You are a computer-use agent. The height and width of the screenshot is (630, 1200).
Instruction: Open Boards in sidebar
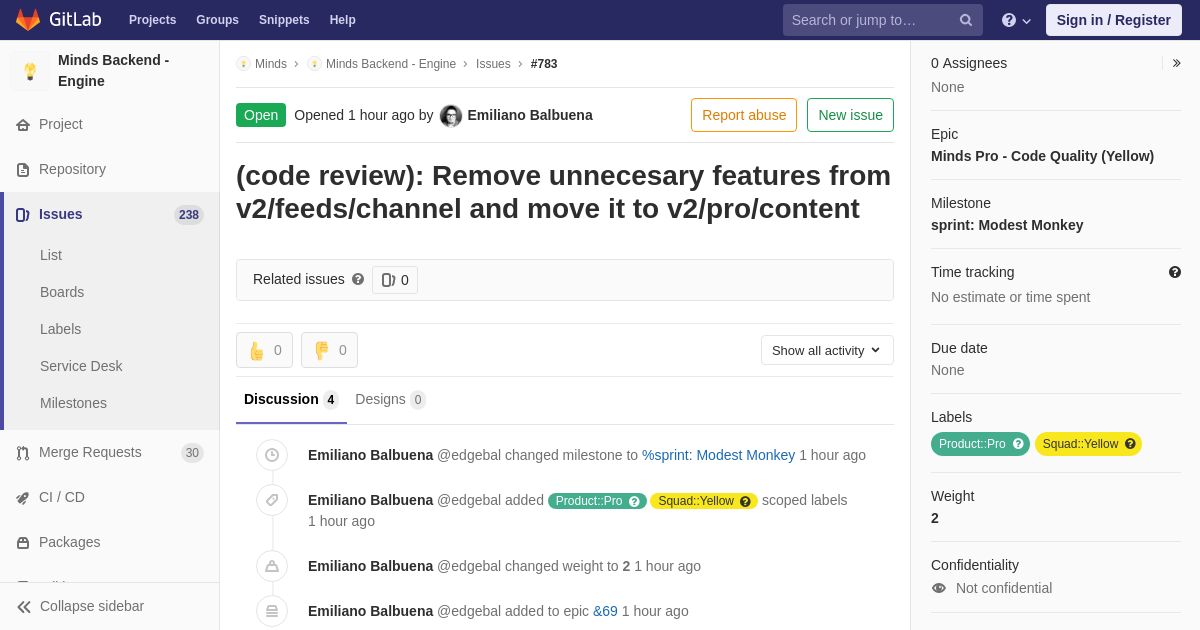pyautogui.click(x=62, y=292)
